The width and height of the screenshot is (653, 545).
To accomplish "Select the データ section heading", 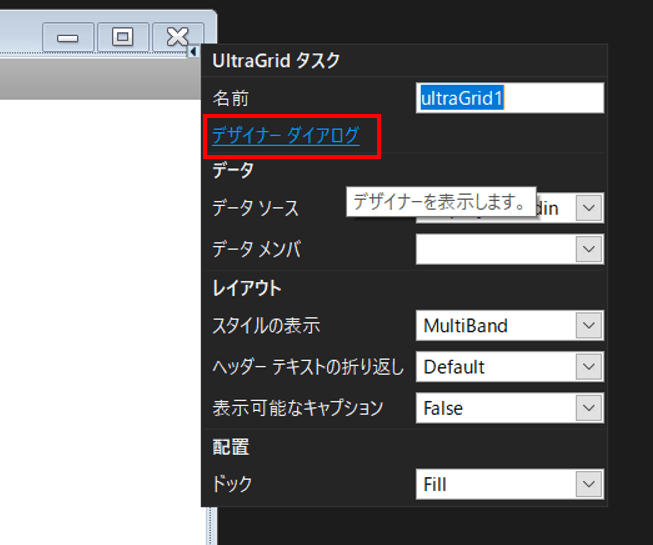I will (x=233, y=170).
